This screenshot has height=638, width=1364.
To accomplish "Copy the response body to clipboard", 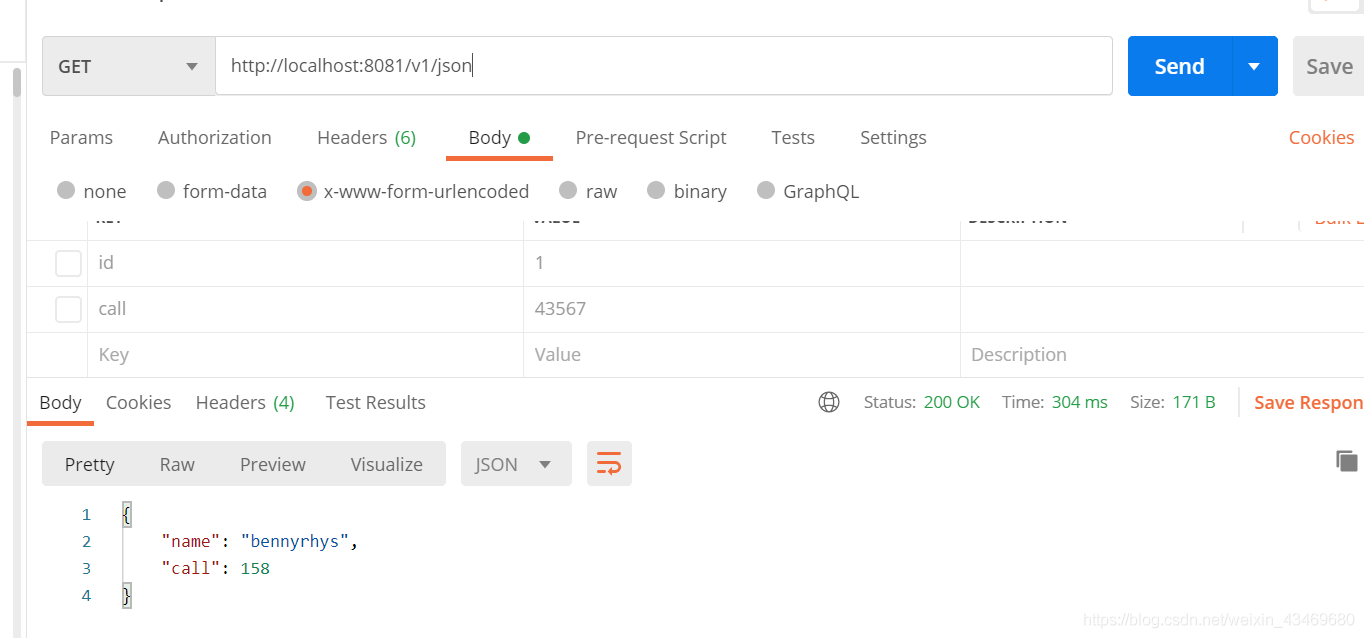I will tap(1345, 461).
